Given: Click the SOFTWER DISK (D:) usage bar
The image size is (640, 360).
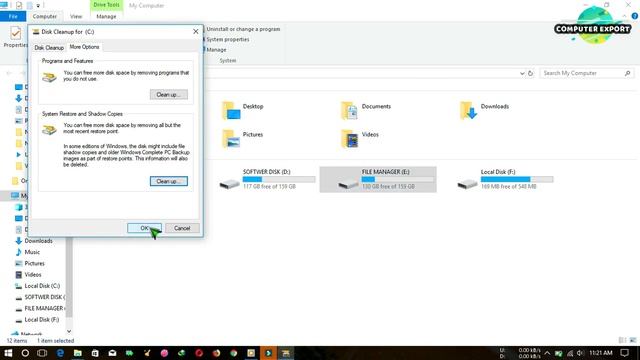Looking at the screenshot, I should [x=279, y=179].
